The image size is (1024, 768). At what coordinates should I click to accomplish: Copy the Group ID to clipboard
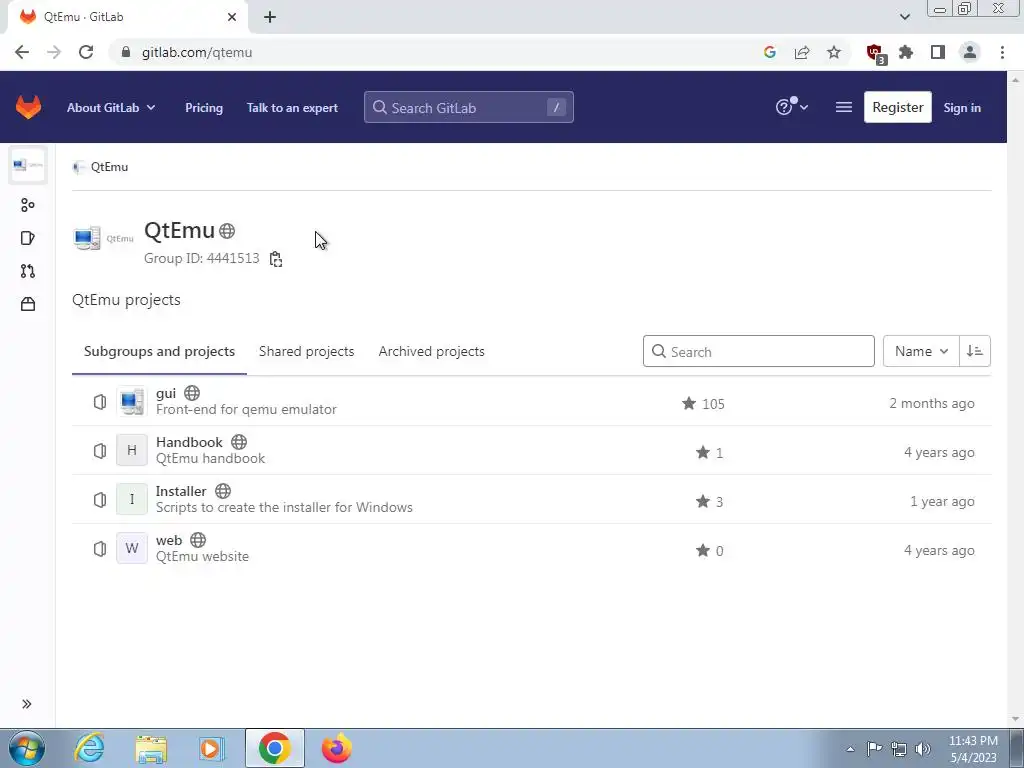click(276, 259)
